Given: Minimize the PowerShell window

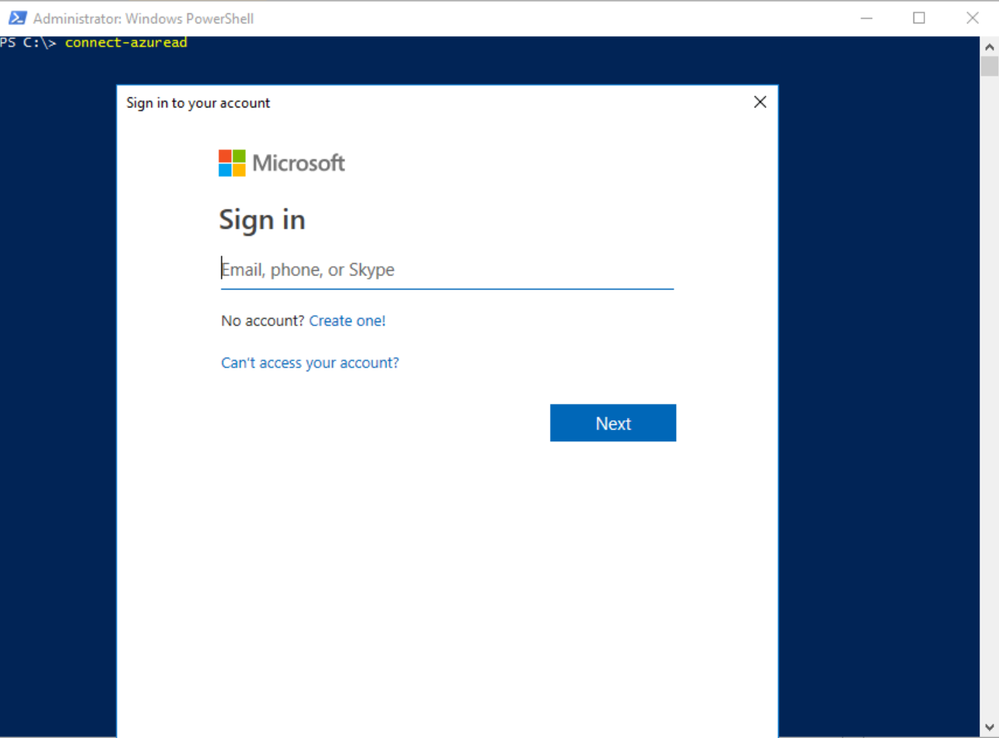Looking at the screenshot, I should pos(866,18).
